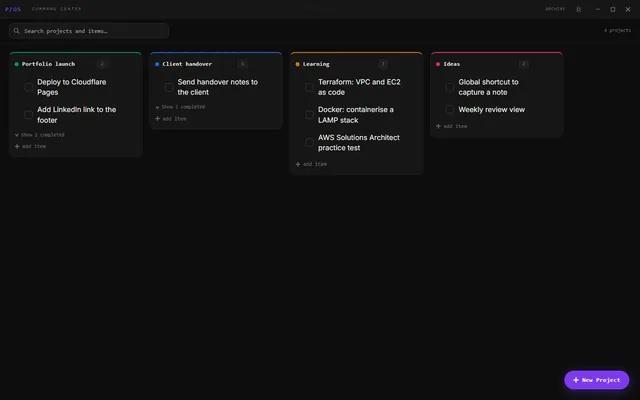Image resolution: width=640 pixels, height=400 pixels.
Task: Click the orange dot on Learning
Action: click(298, 64)
